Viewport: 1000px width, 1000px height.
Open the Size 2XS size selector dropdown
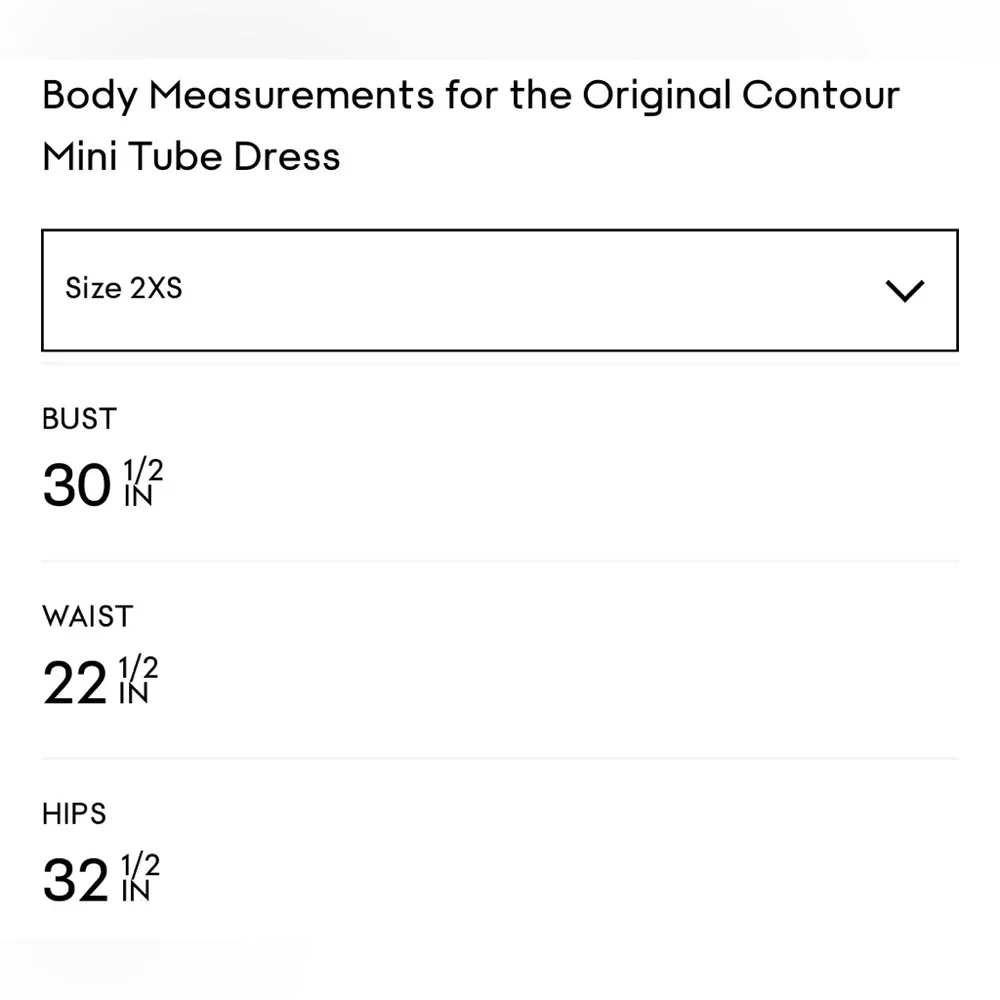point(500,289)
